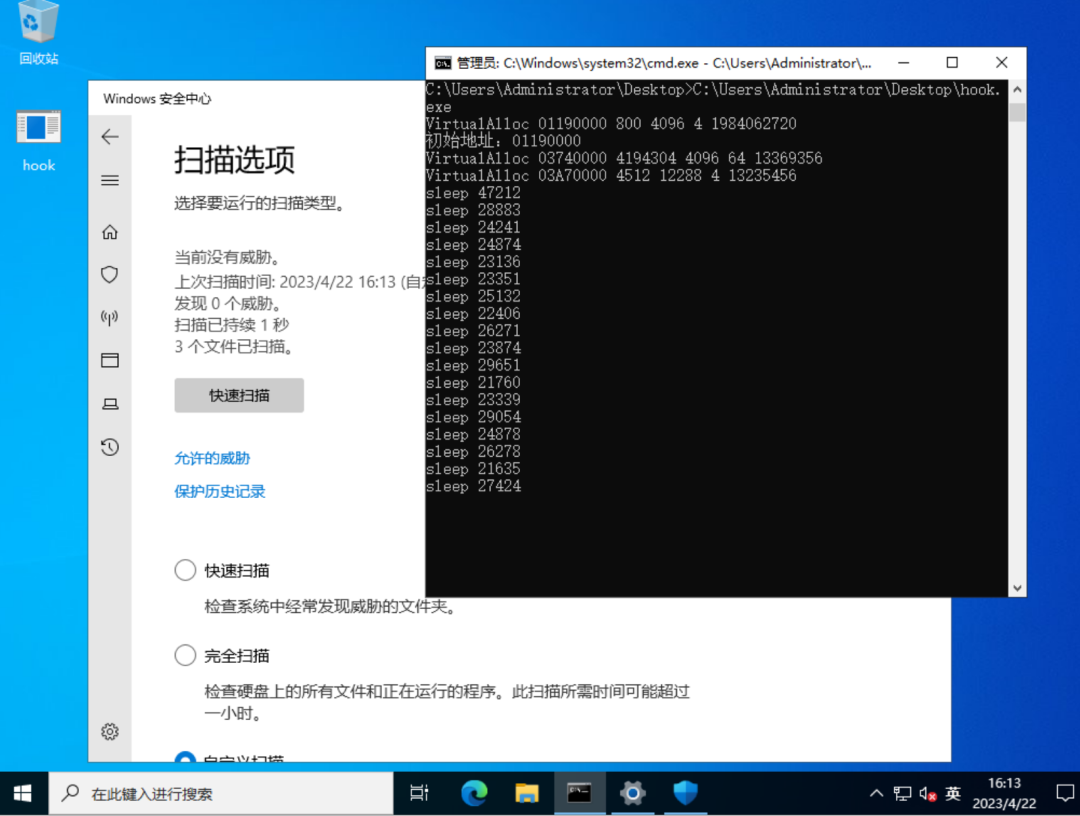Open 保护历史记录 link
This screenshot has width=1080, height=816.
(x=220, y=491)
